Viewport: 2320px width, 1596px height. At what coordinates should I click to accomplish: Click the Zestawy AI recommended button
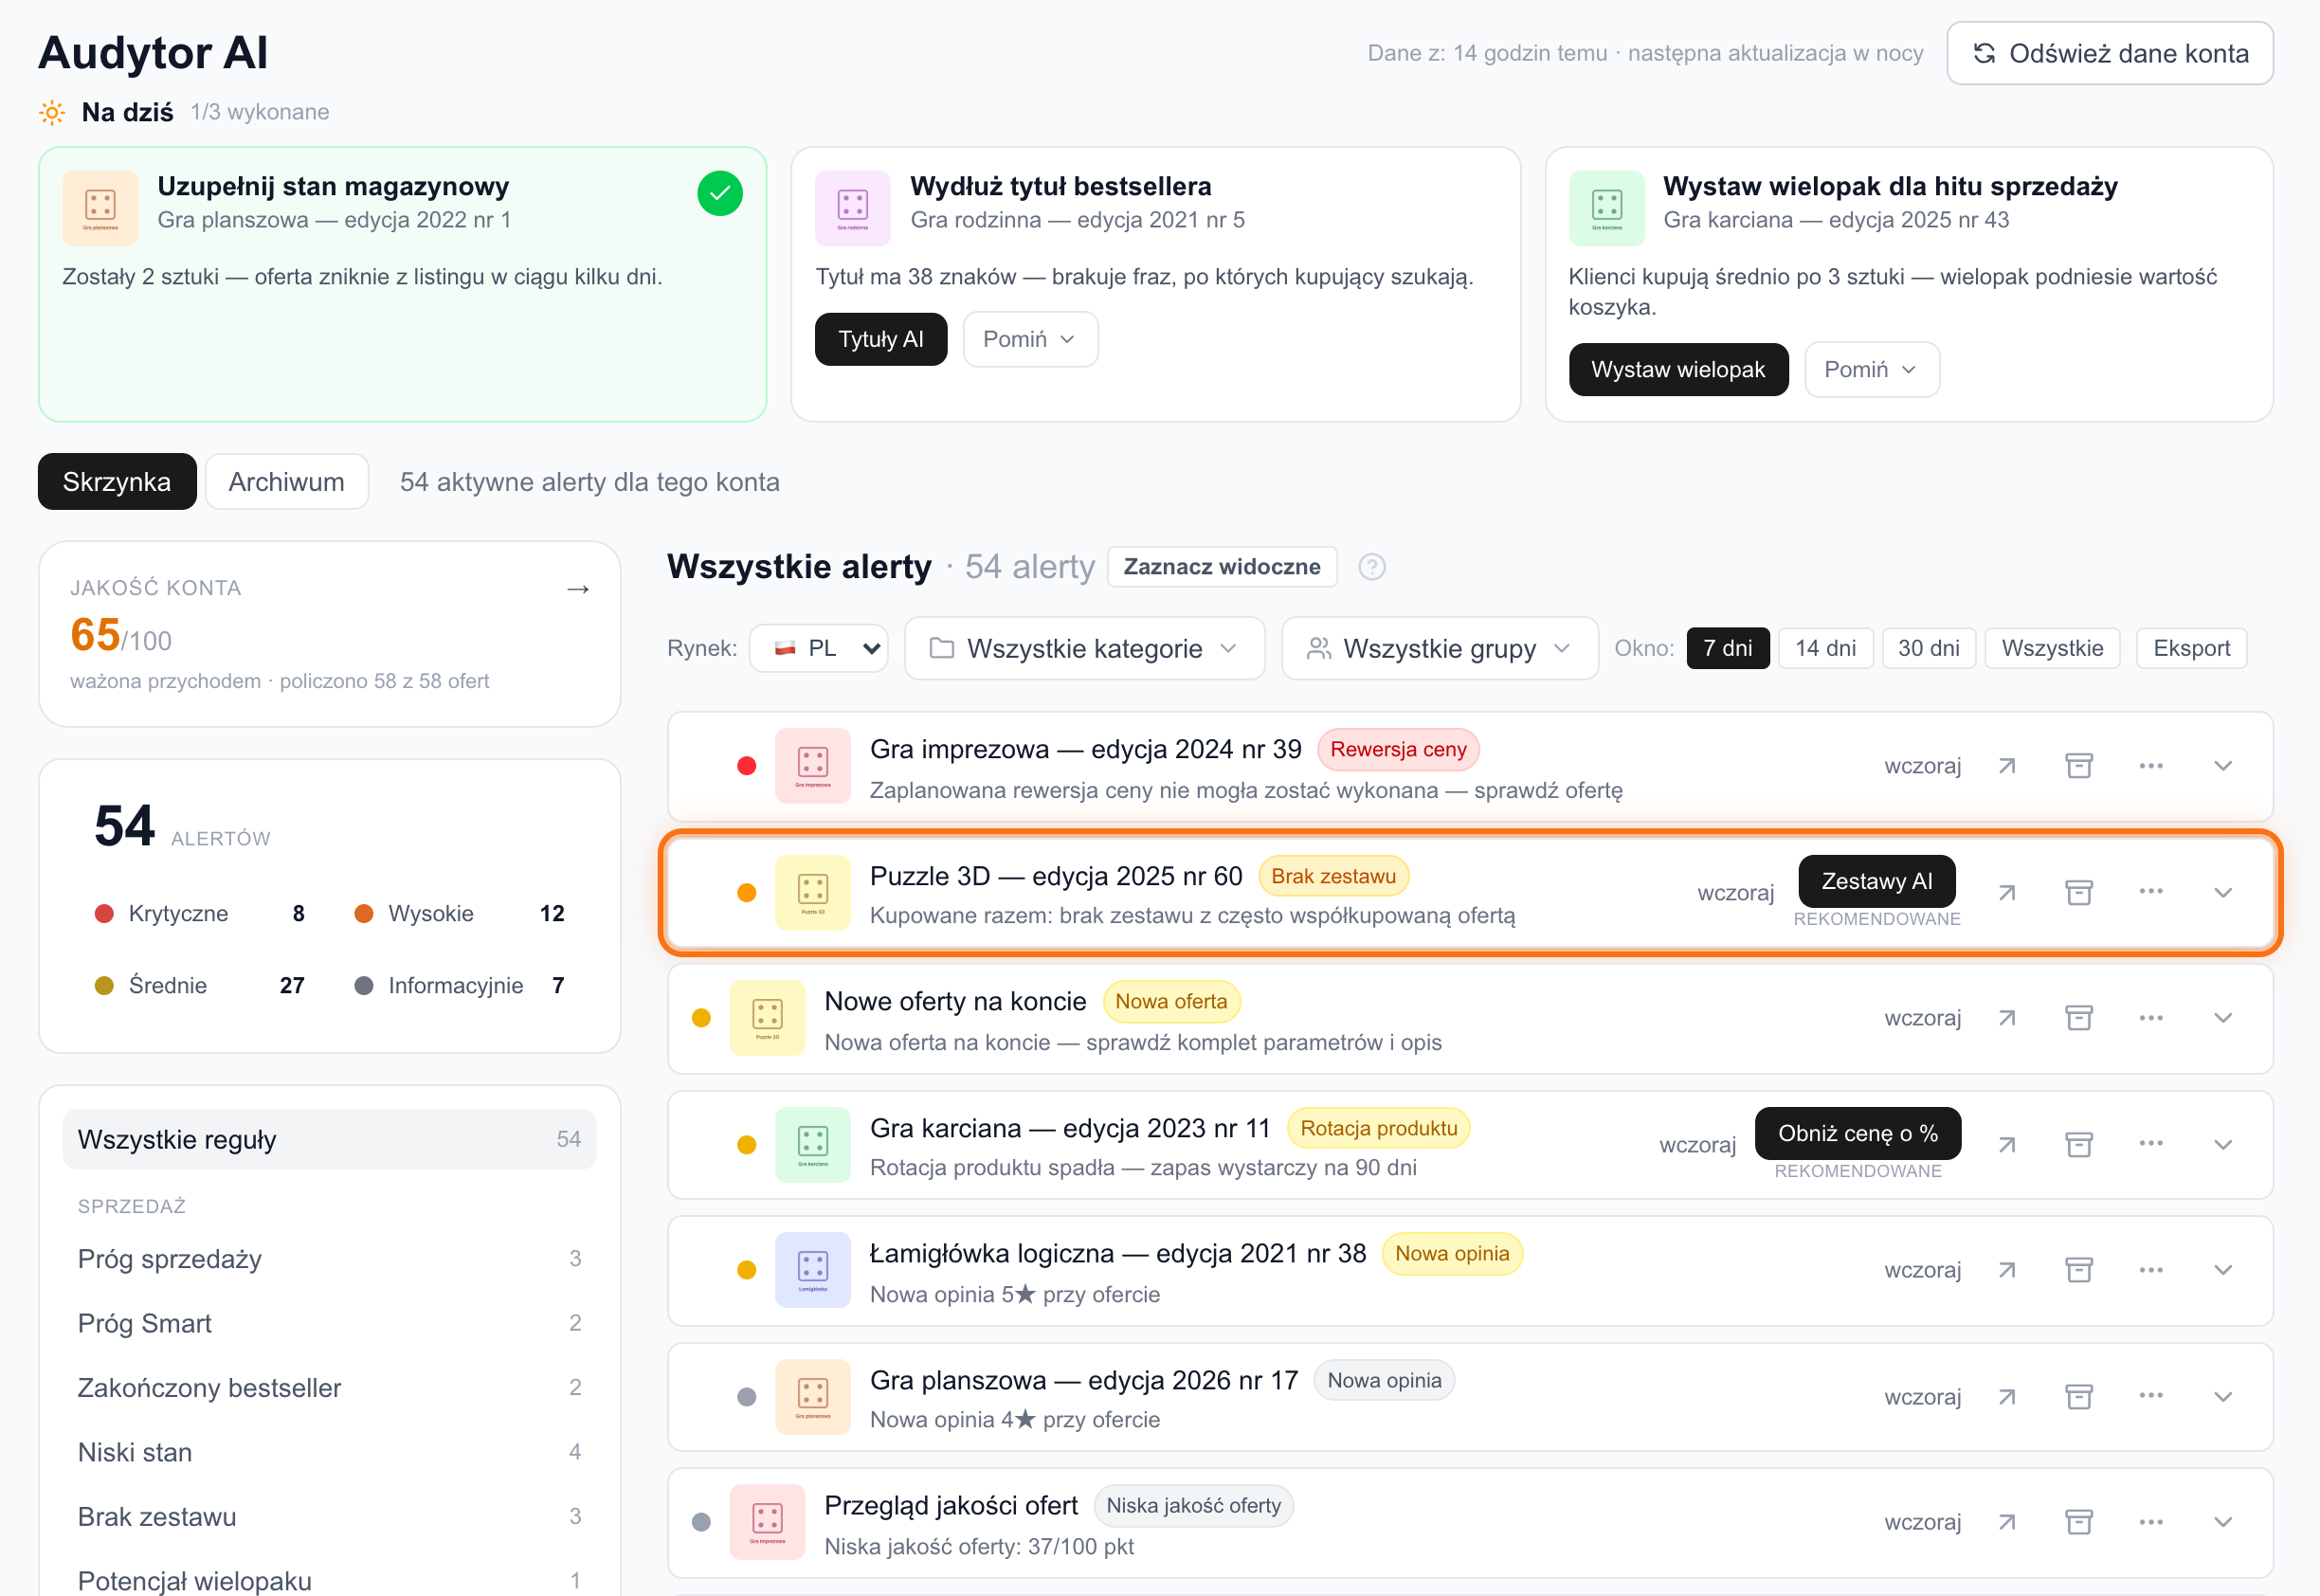point(1876,881)
